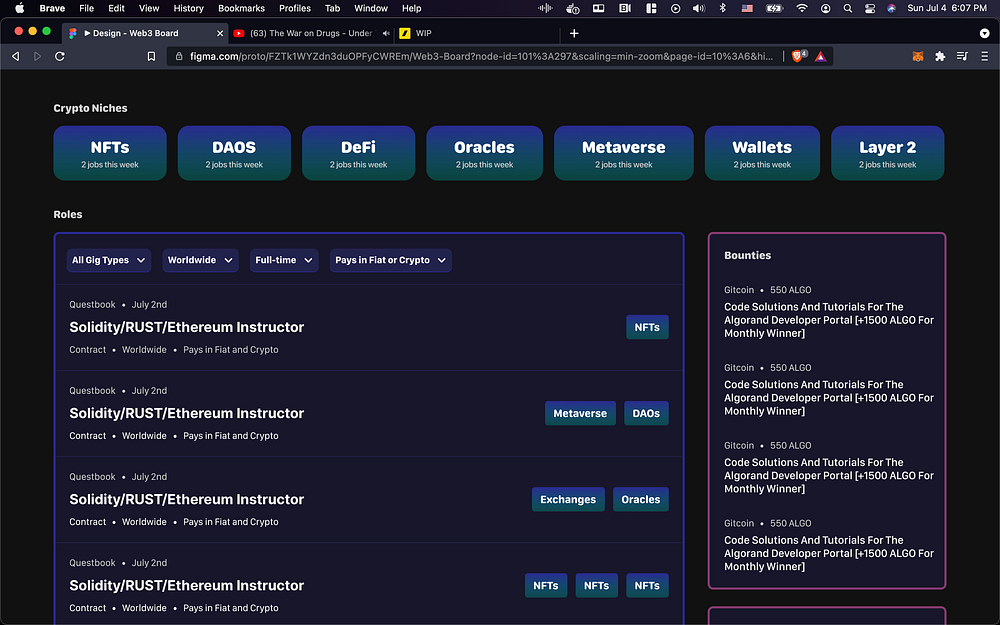Expand the Worldwide location dropdown
The width and height of the screenshot is (1000, 625).
[x=200, y=260]
